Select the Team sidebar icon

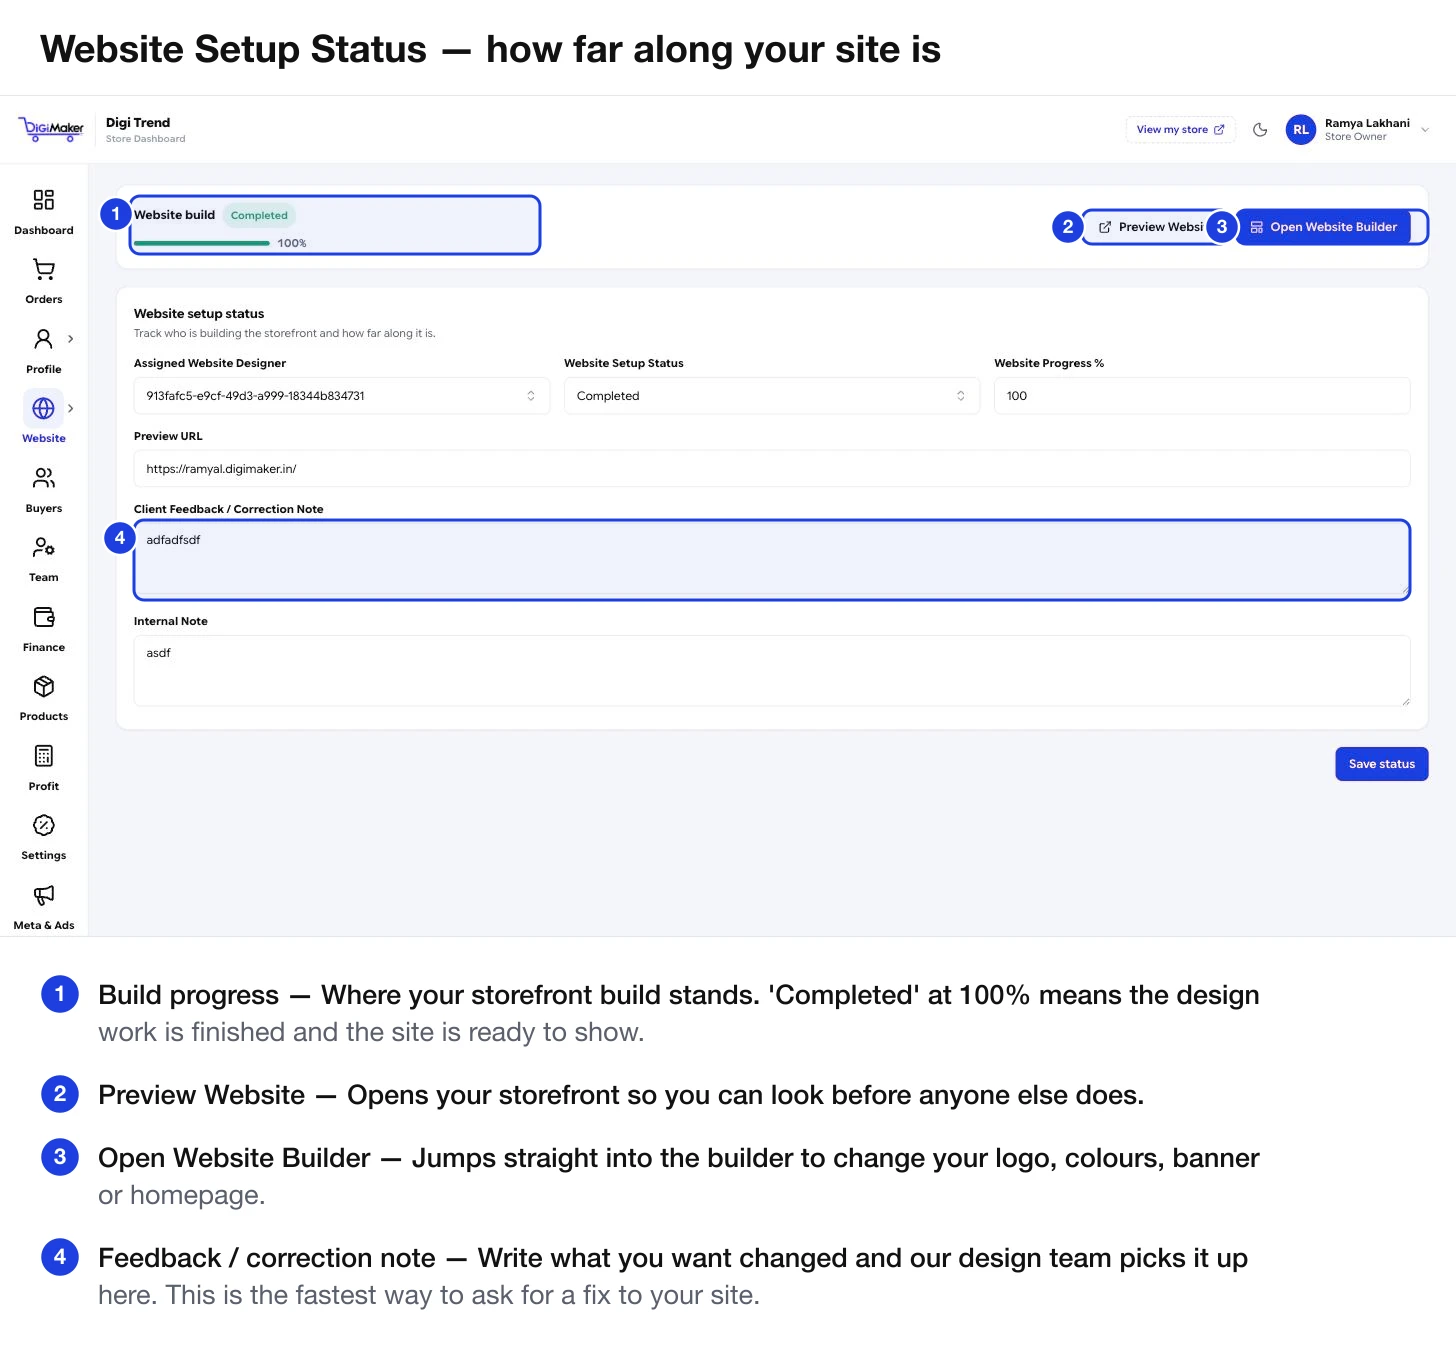point(43,547)
